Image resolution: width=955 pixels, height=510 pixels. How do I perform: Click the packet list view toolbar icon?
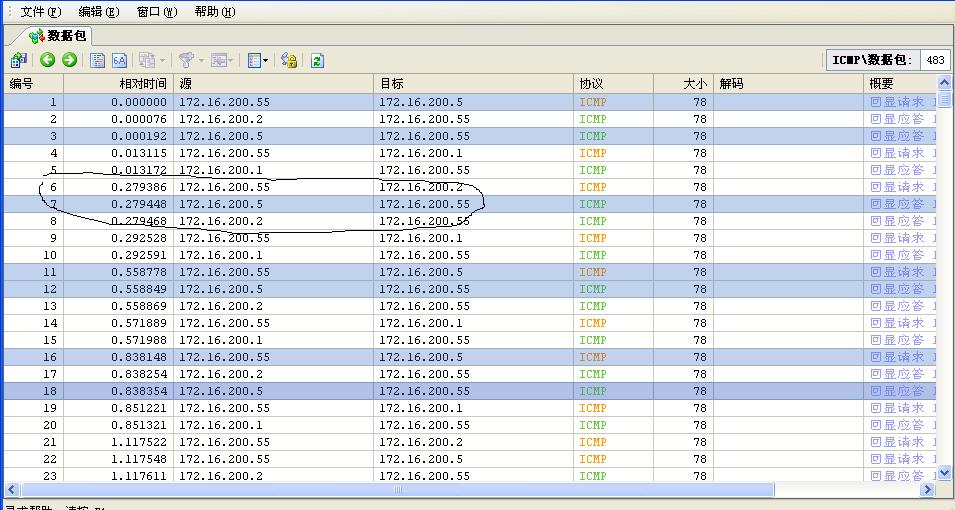98,60
